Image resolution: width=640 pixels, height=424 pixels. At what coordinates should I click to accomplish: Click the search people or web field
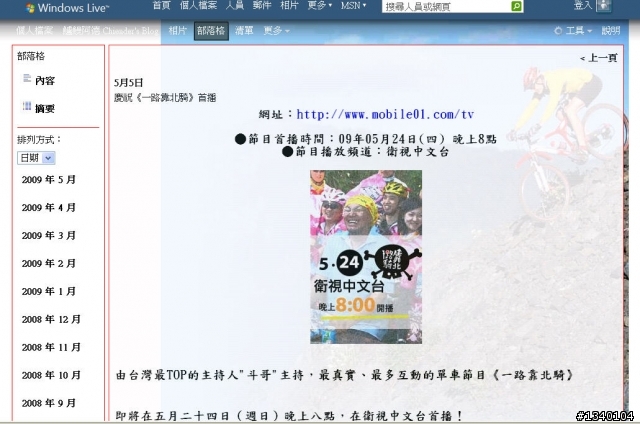click(x=446, y=6)
